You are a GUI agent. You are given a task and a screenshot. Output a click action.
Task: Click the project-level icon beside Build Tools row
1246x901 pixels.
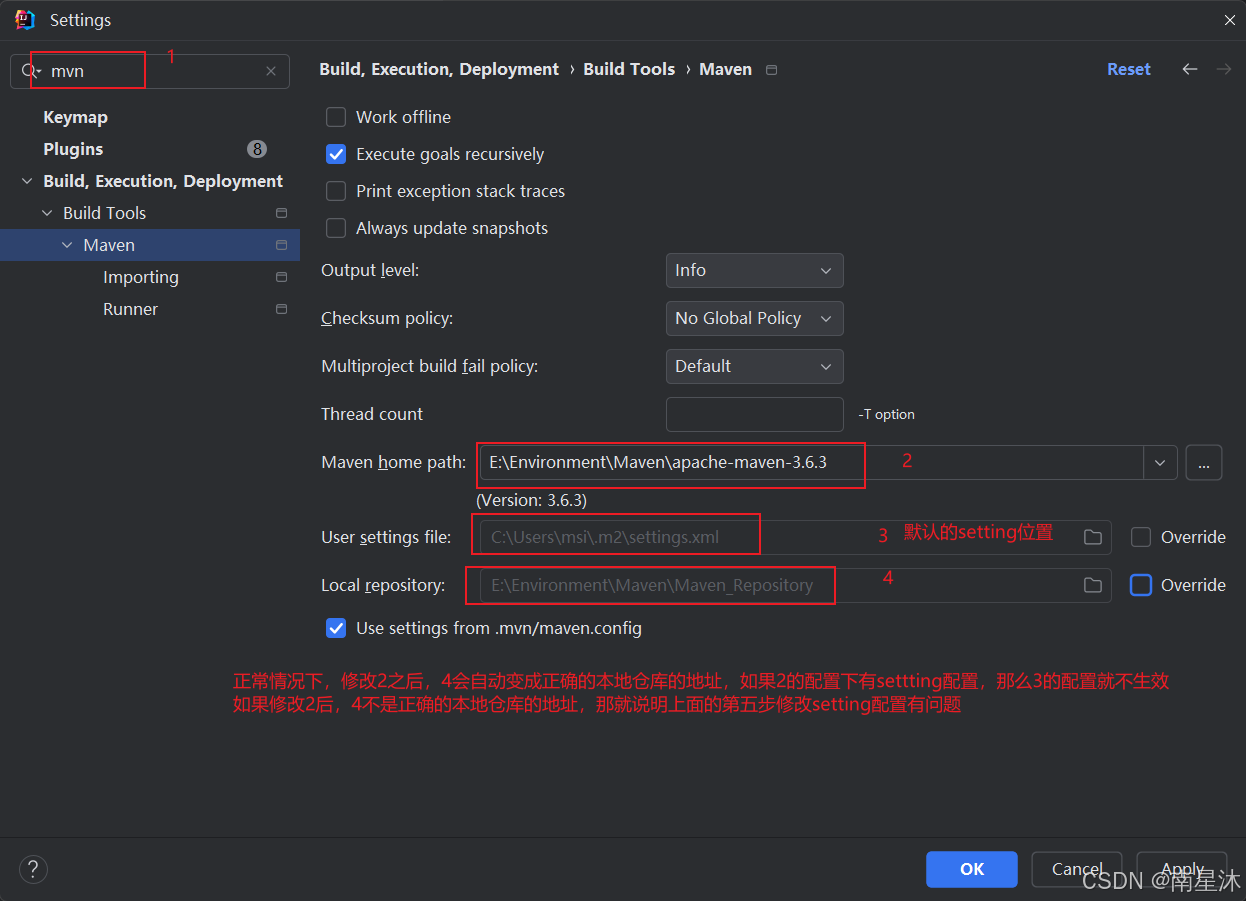tap(281, 213)
